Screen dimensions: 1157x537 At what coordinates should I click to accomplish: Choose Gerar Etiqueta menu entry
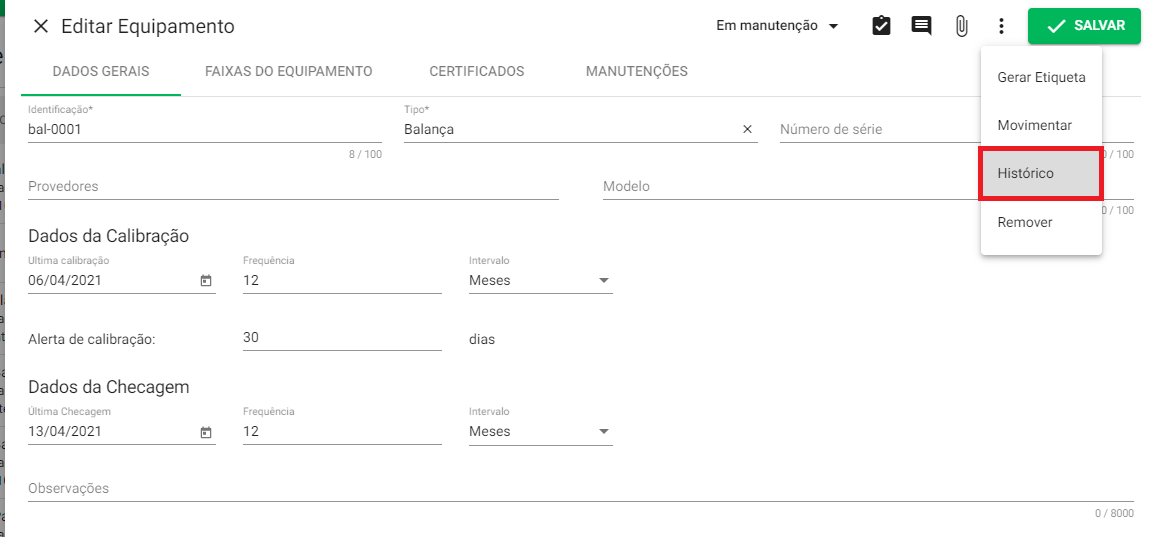point(1041,77)
